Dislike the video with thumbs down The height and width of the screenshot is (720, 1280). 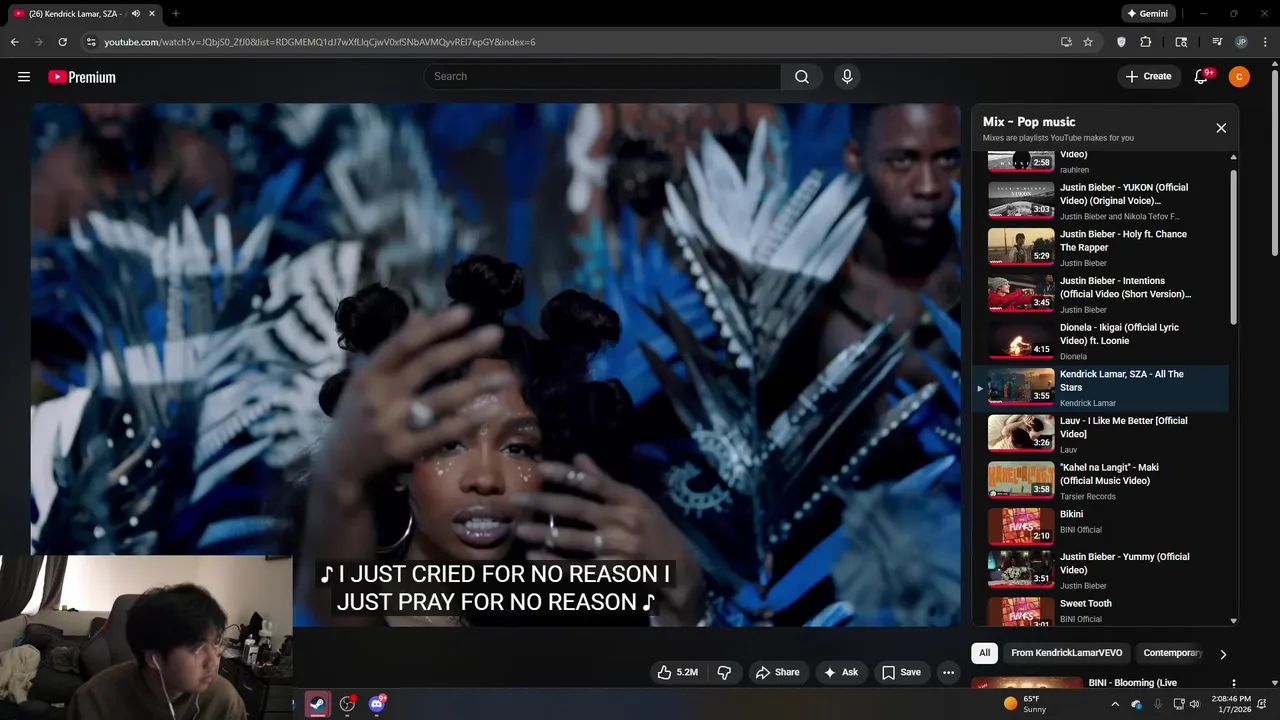point(724,672)
